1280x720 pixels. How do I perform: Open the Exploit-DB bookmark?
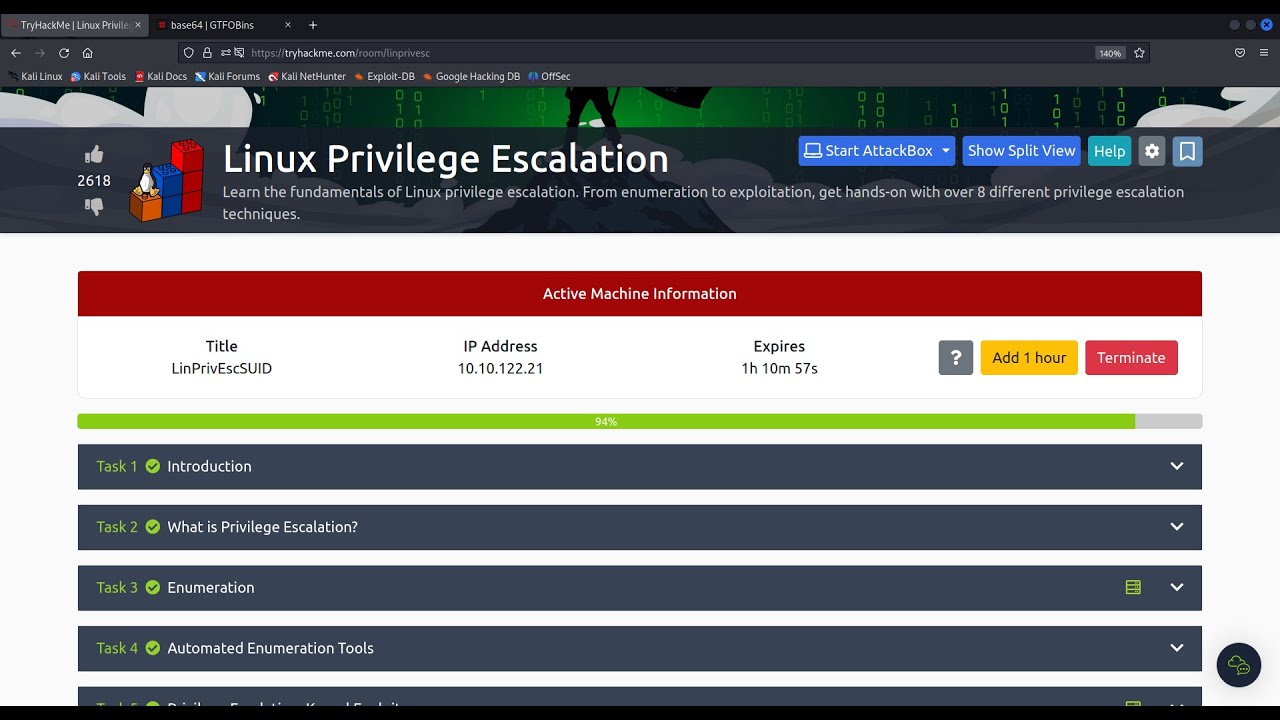[x=384, y=76]
